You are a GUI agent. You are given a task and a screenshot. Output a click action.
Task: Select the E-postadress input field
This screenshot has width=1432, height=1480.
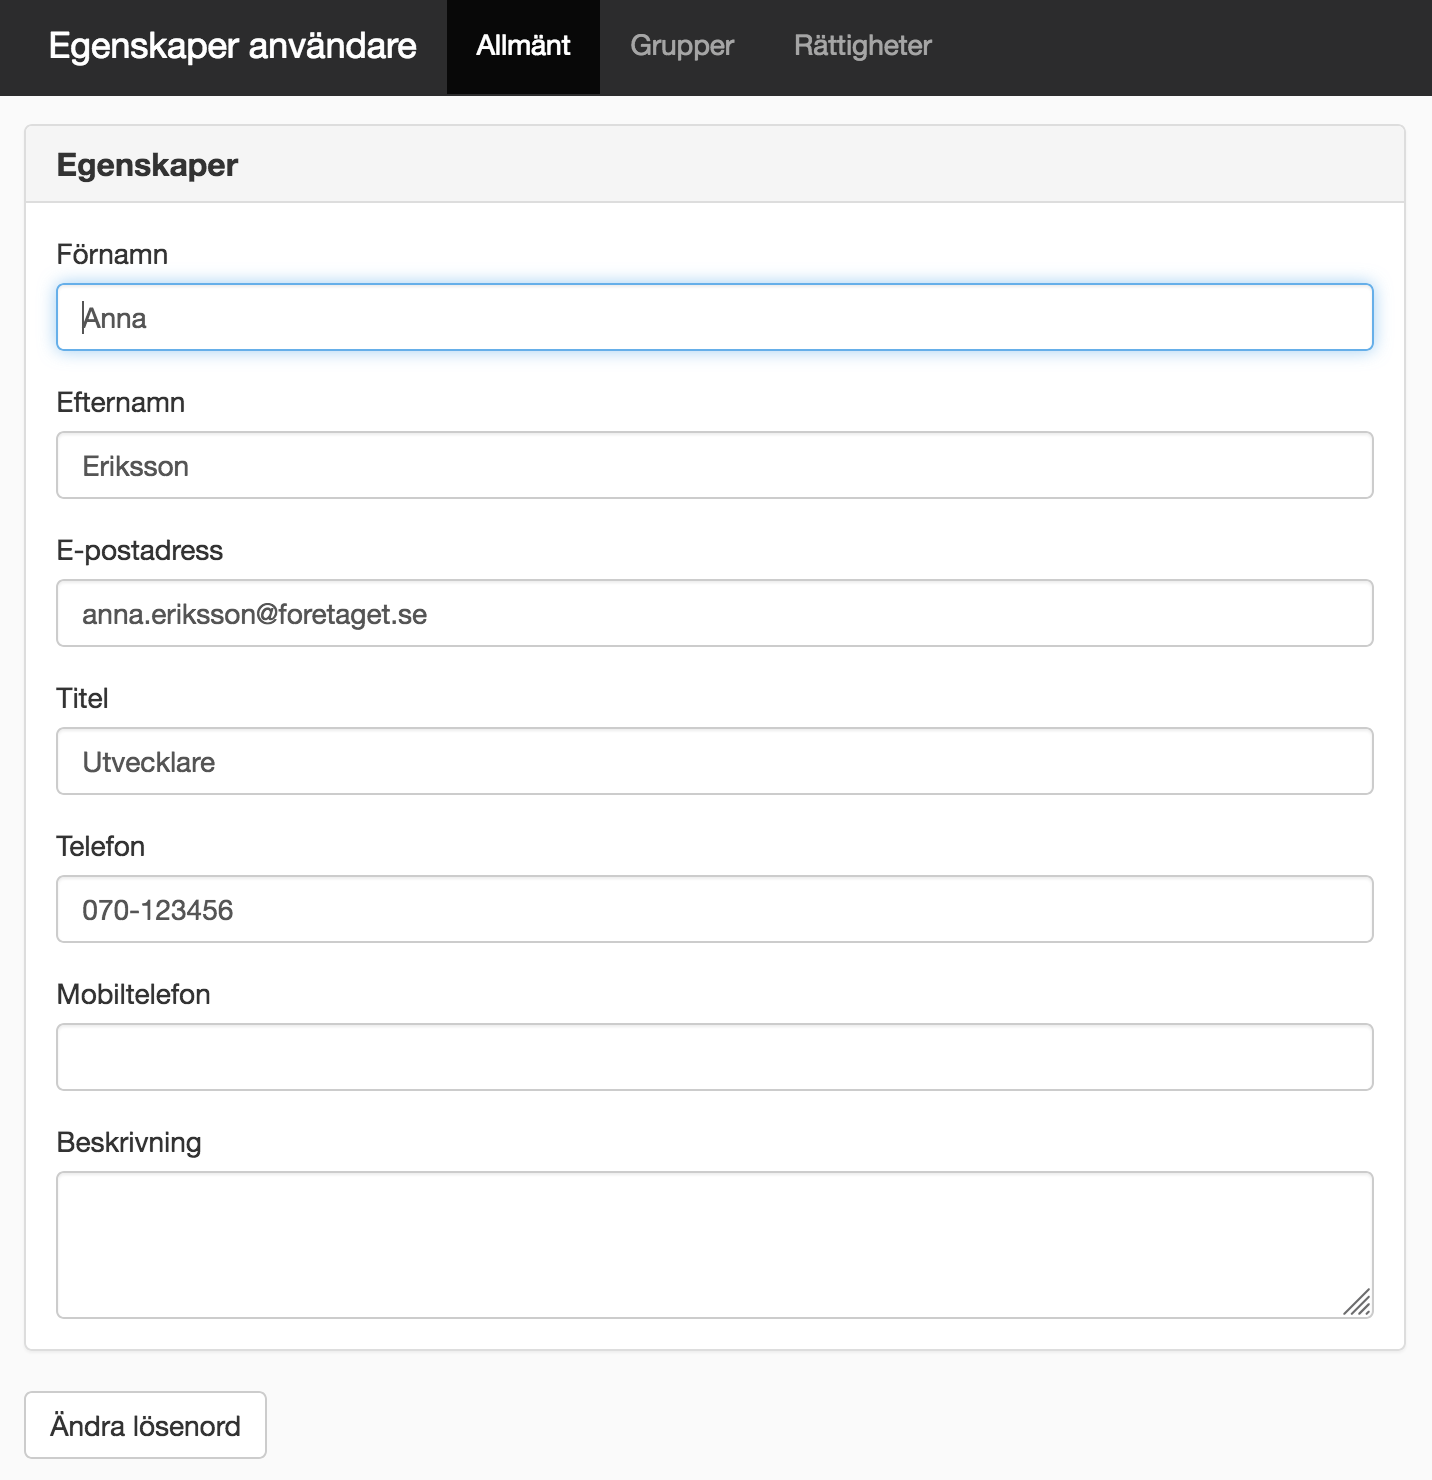point(715,613)
